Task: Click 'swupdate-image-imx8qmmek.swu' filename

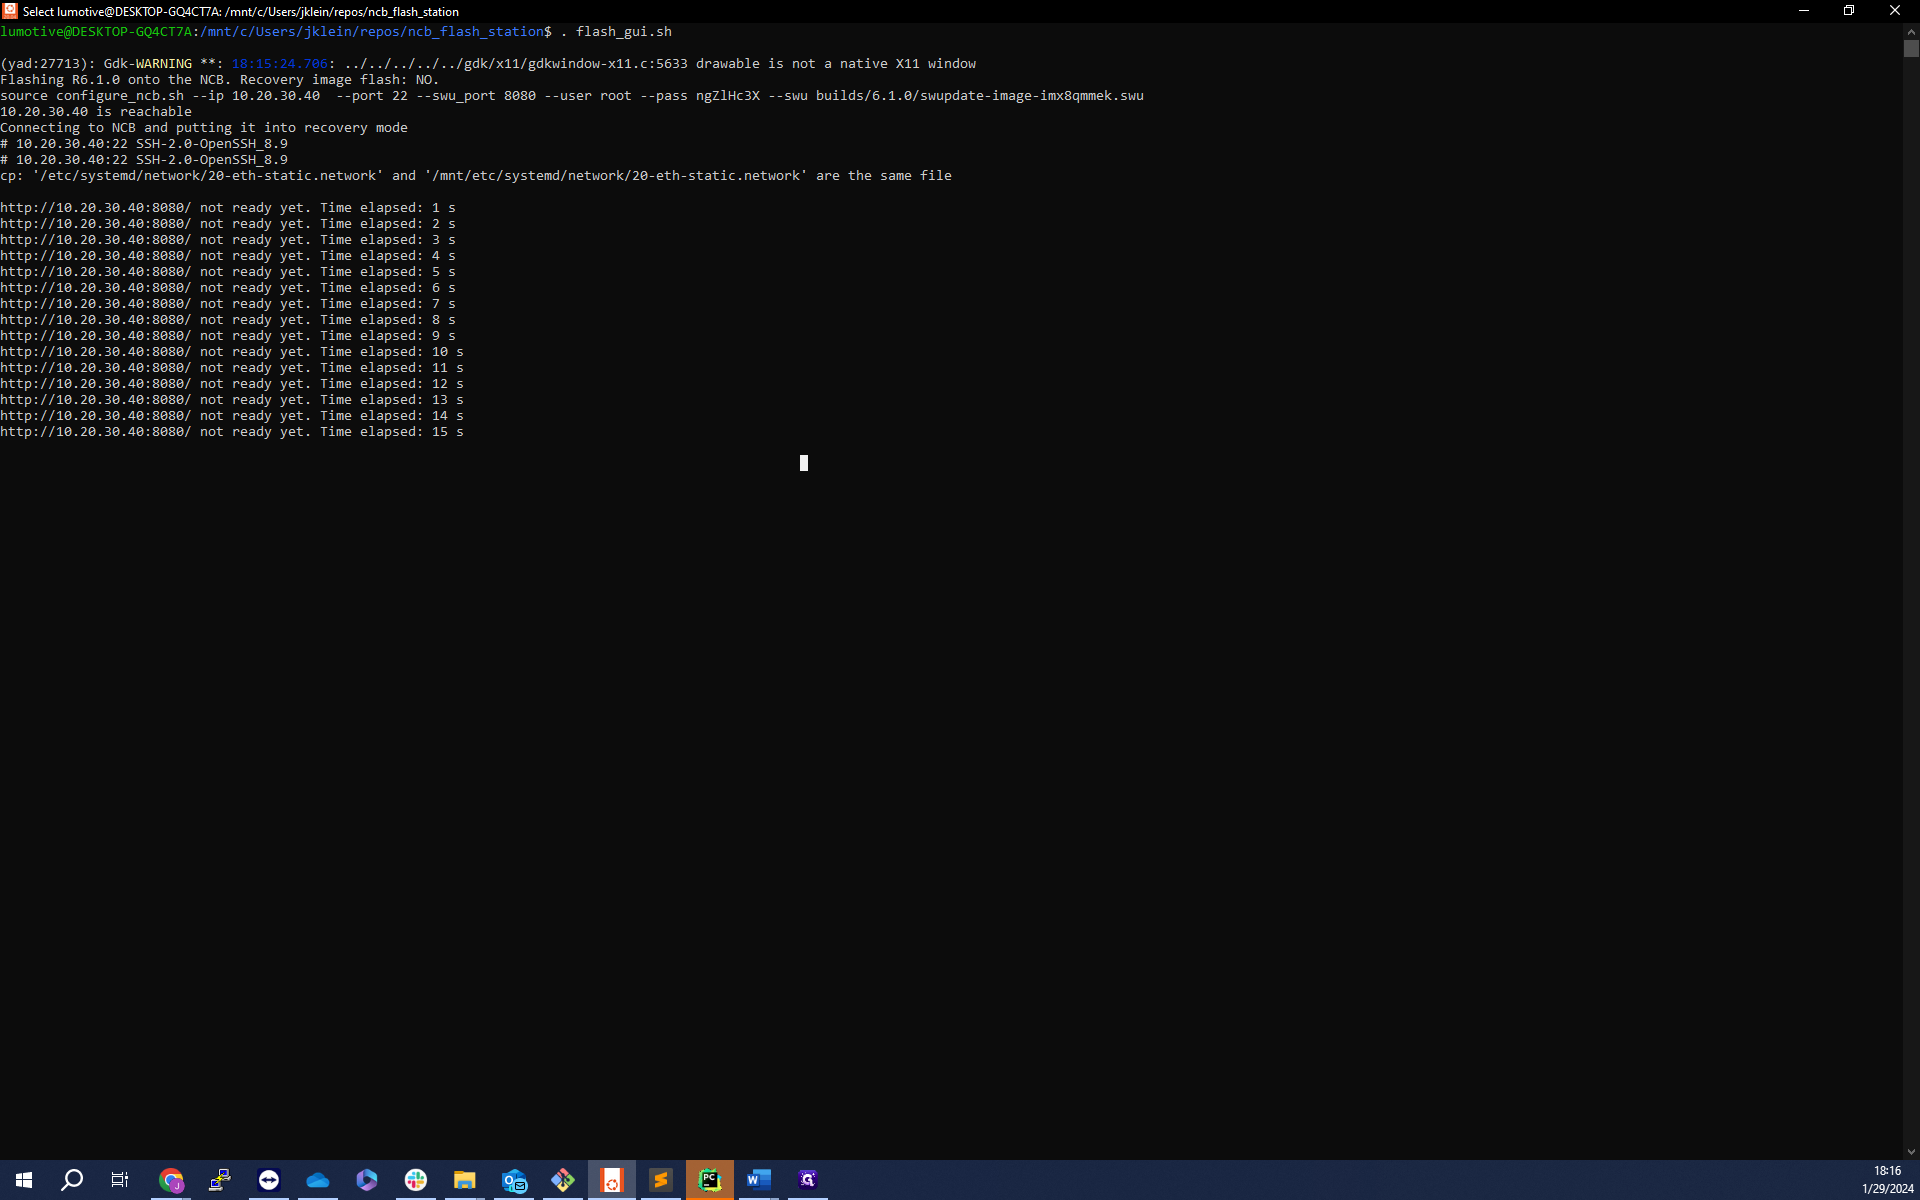Action: 1032,96
